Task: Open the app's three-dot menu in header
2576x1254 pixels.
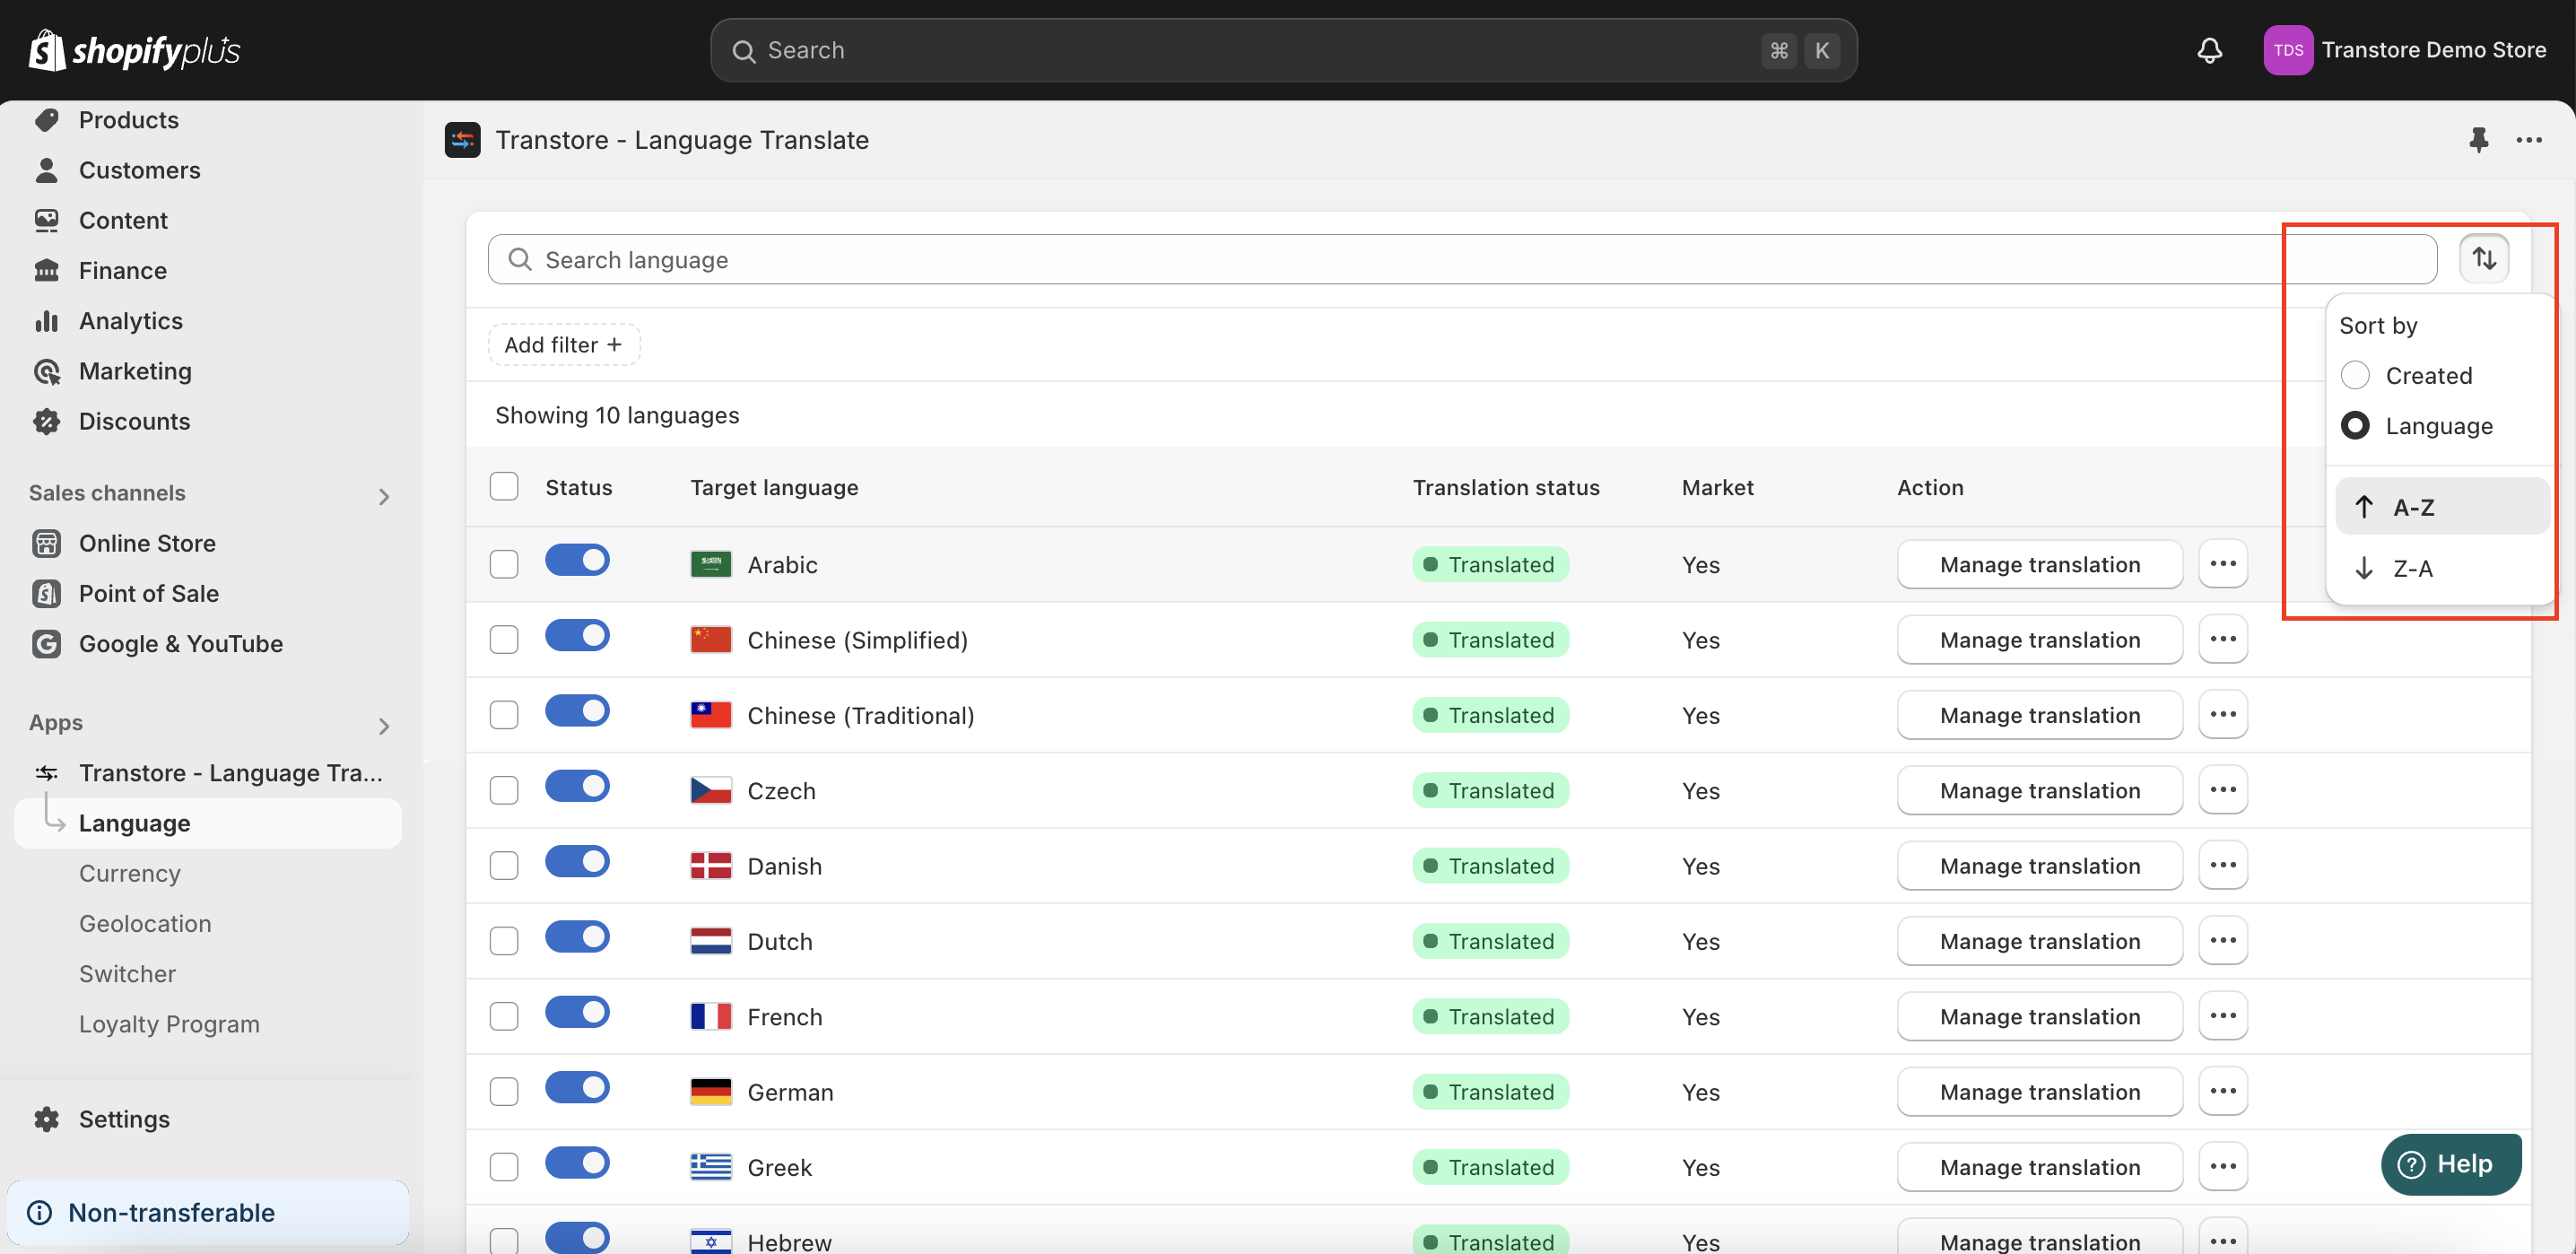Action: 2528,140
